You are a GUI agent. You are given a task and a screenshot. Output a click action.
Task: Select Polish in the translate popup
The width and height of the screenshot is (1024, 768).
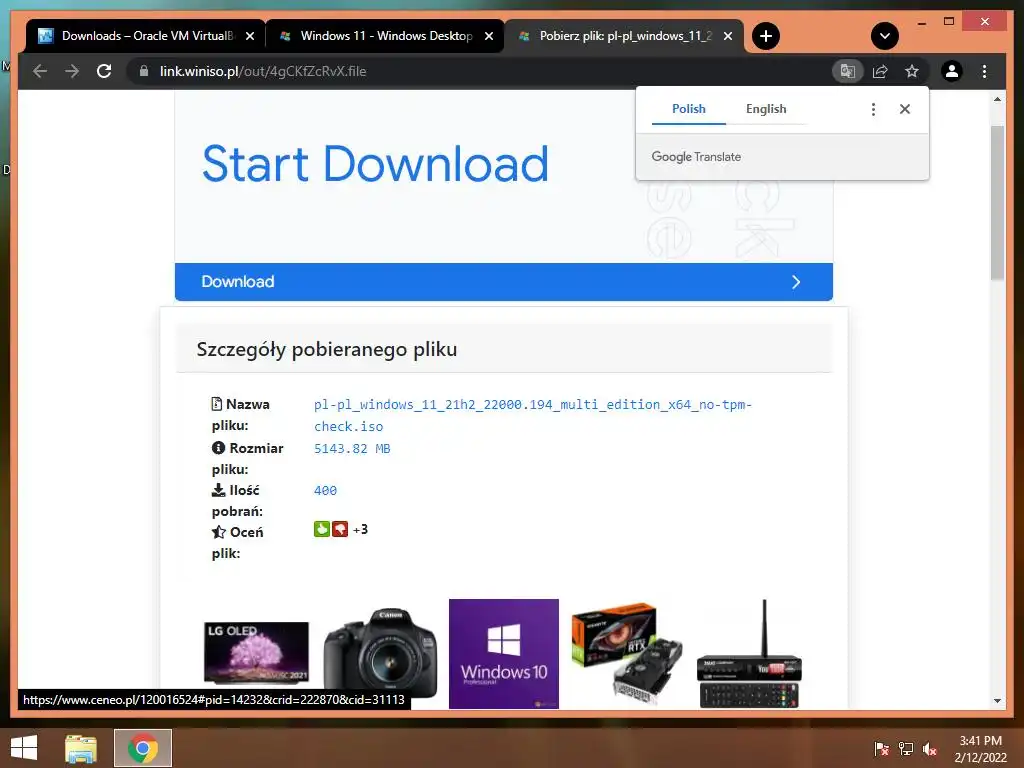[688, 109]
